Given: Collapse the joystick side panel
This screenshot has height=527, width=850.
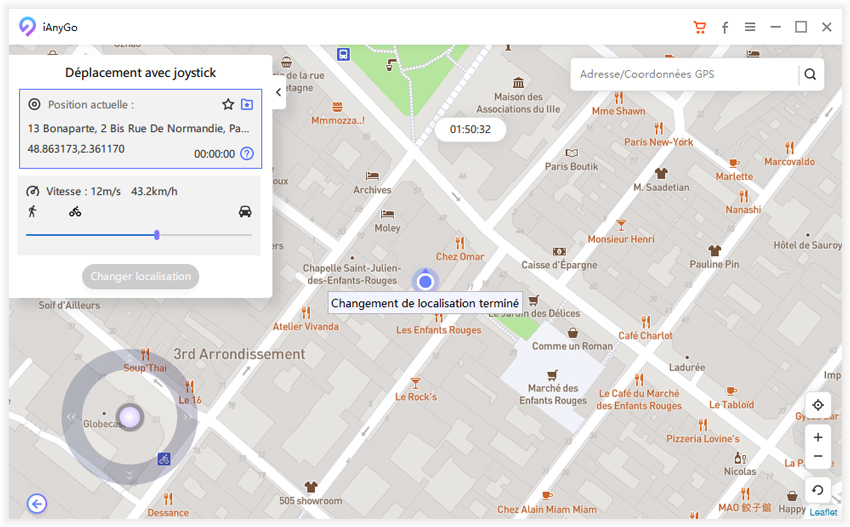Looking at the screenshot, I should click(278, 92).
